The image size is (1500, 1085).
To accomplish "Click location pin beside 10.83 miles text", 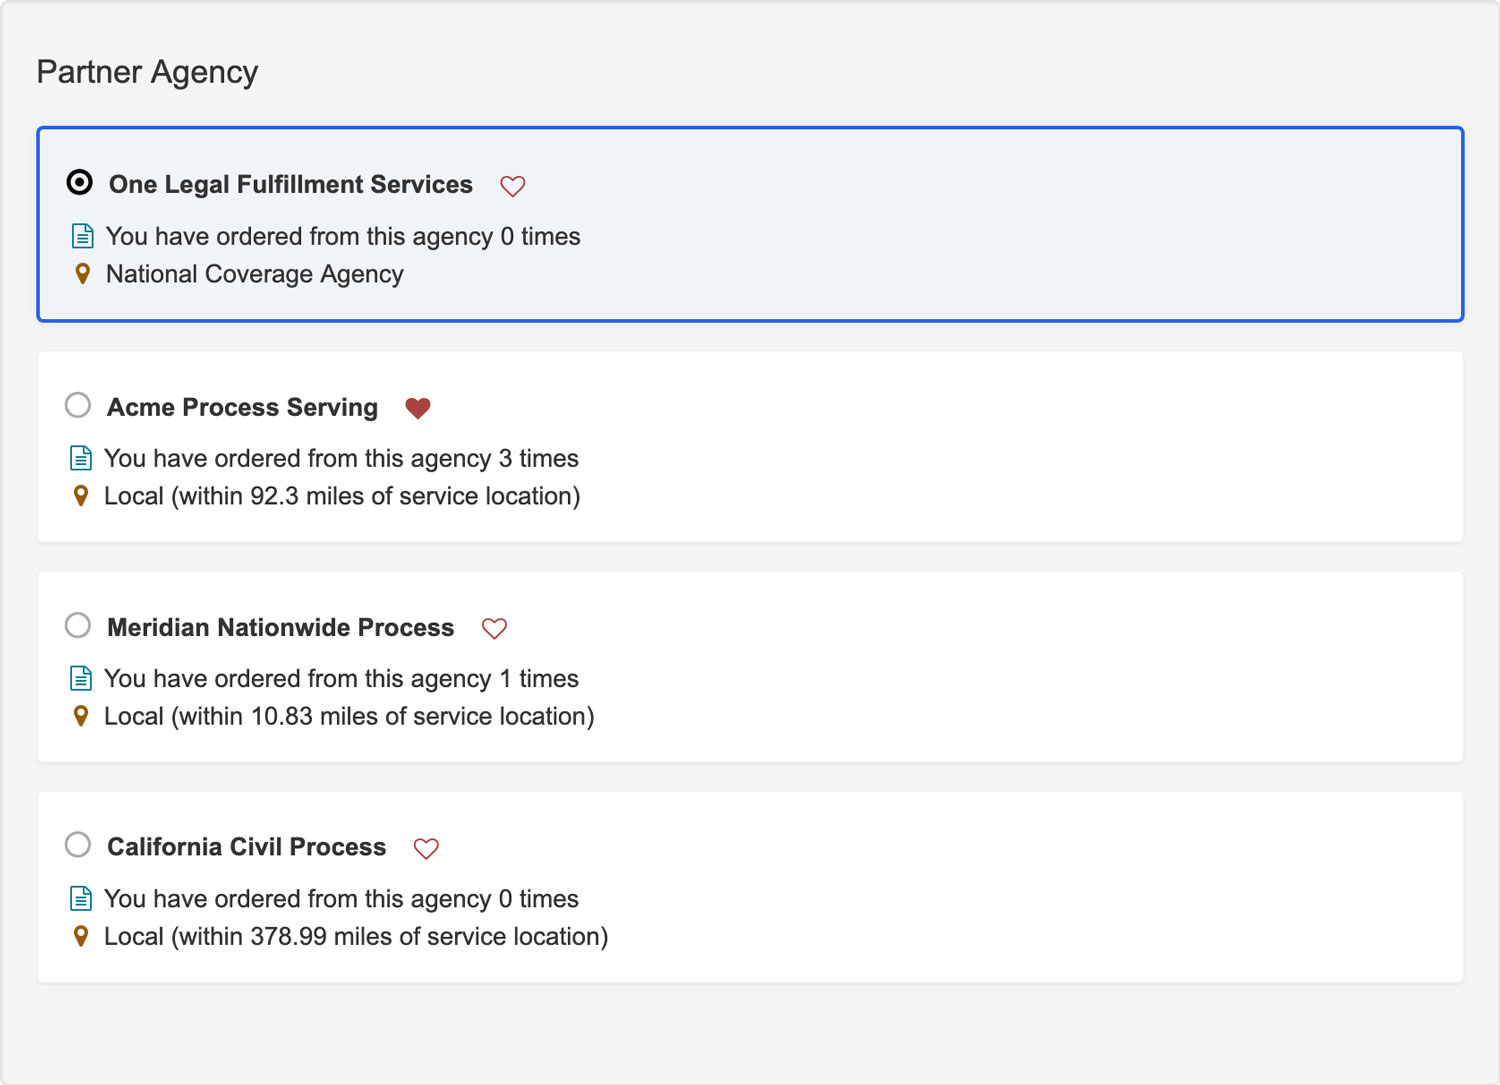I will click(x=81, y=716).
